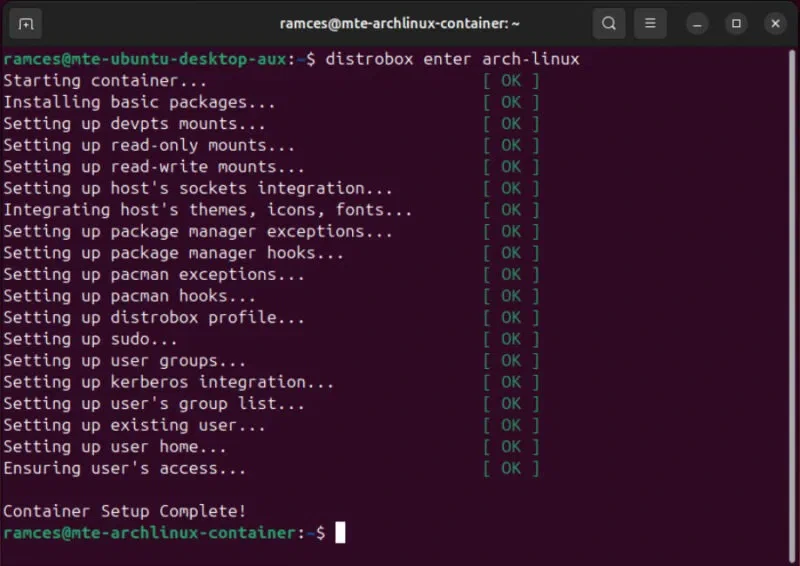This screenshot has height=566, width=800.
Task: Click the 'Setting up kerberos integration...' line
Action: click(x=169, y=382)
